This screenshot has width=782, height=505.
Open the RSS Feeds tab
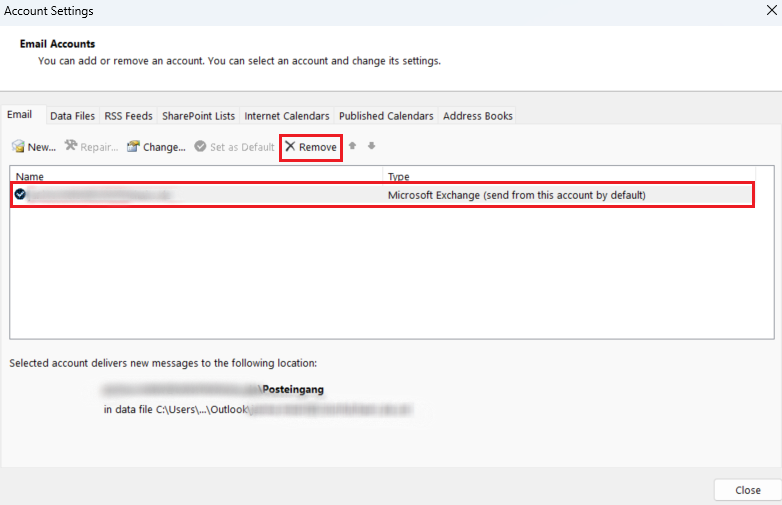click(128, 116)
